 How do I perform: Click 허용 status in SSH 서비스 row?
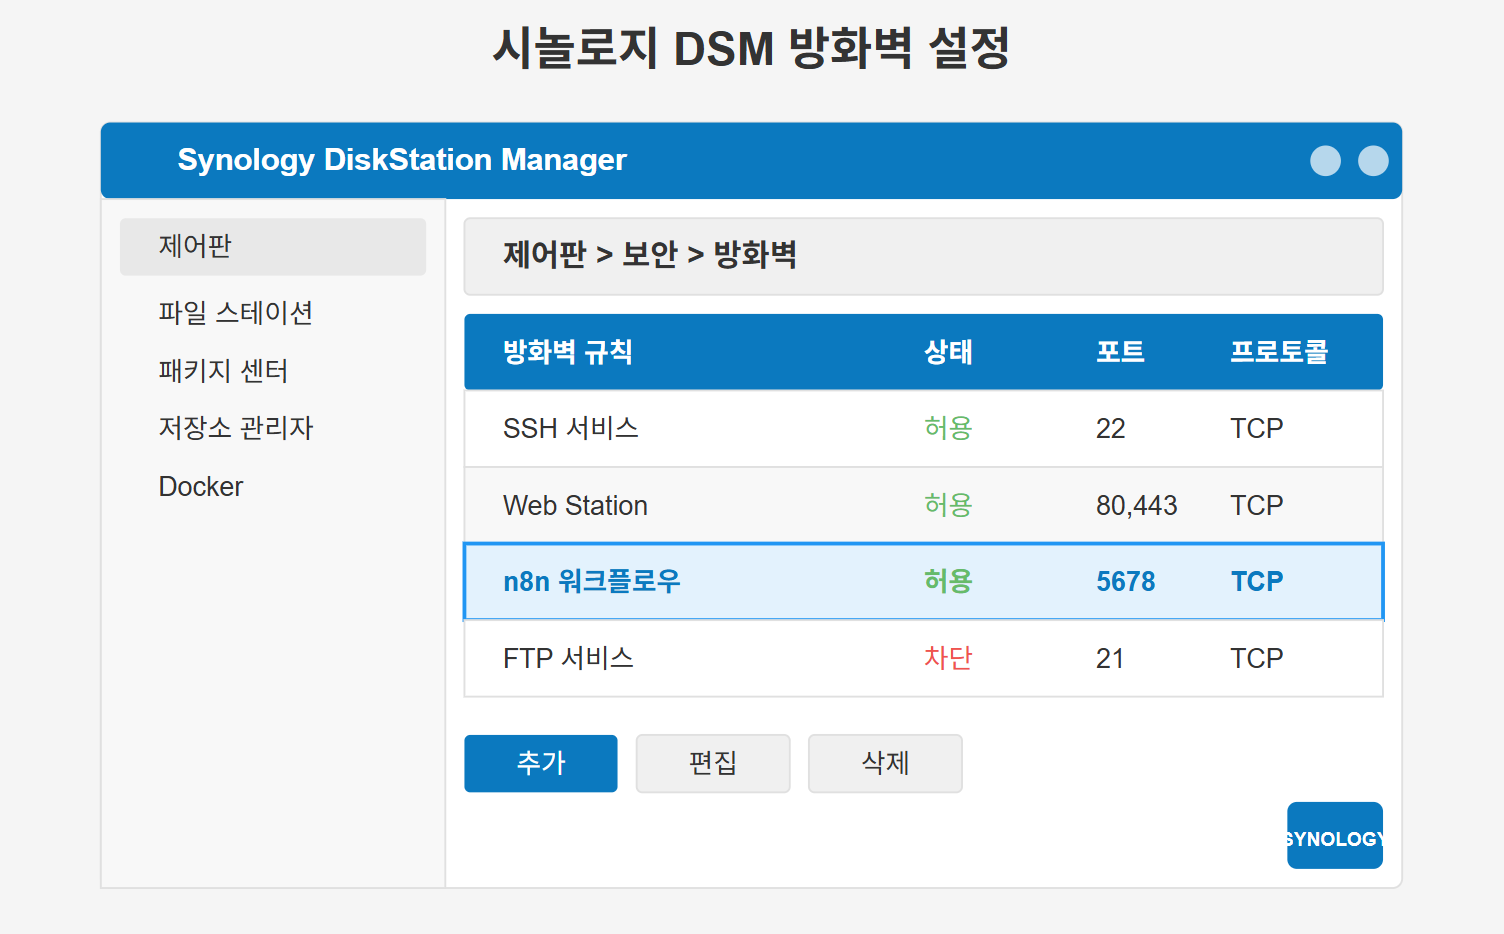tap(948, 428)
